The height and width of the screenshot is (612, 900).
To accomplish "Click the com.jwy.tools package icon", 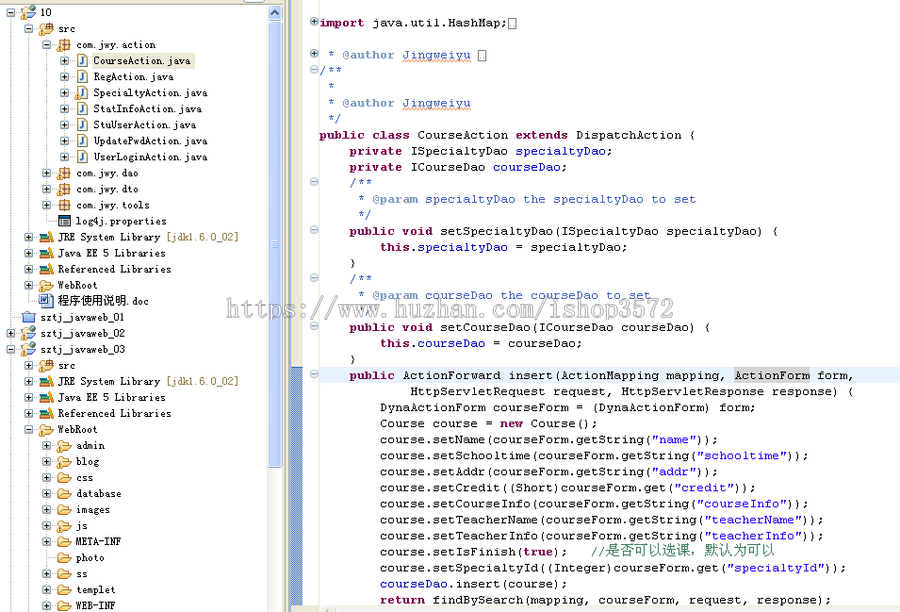I will 64,205.
